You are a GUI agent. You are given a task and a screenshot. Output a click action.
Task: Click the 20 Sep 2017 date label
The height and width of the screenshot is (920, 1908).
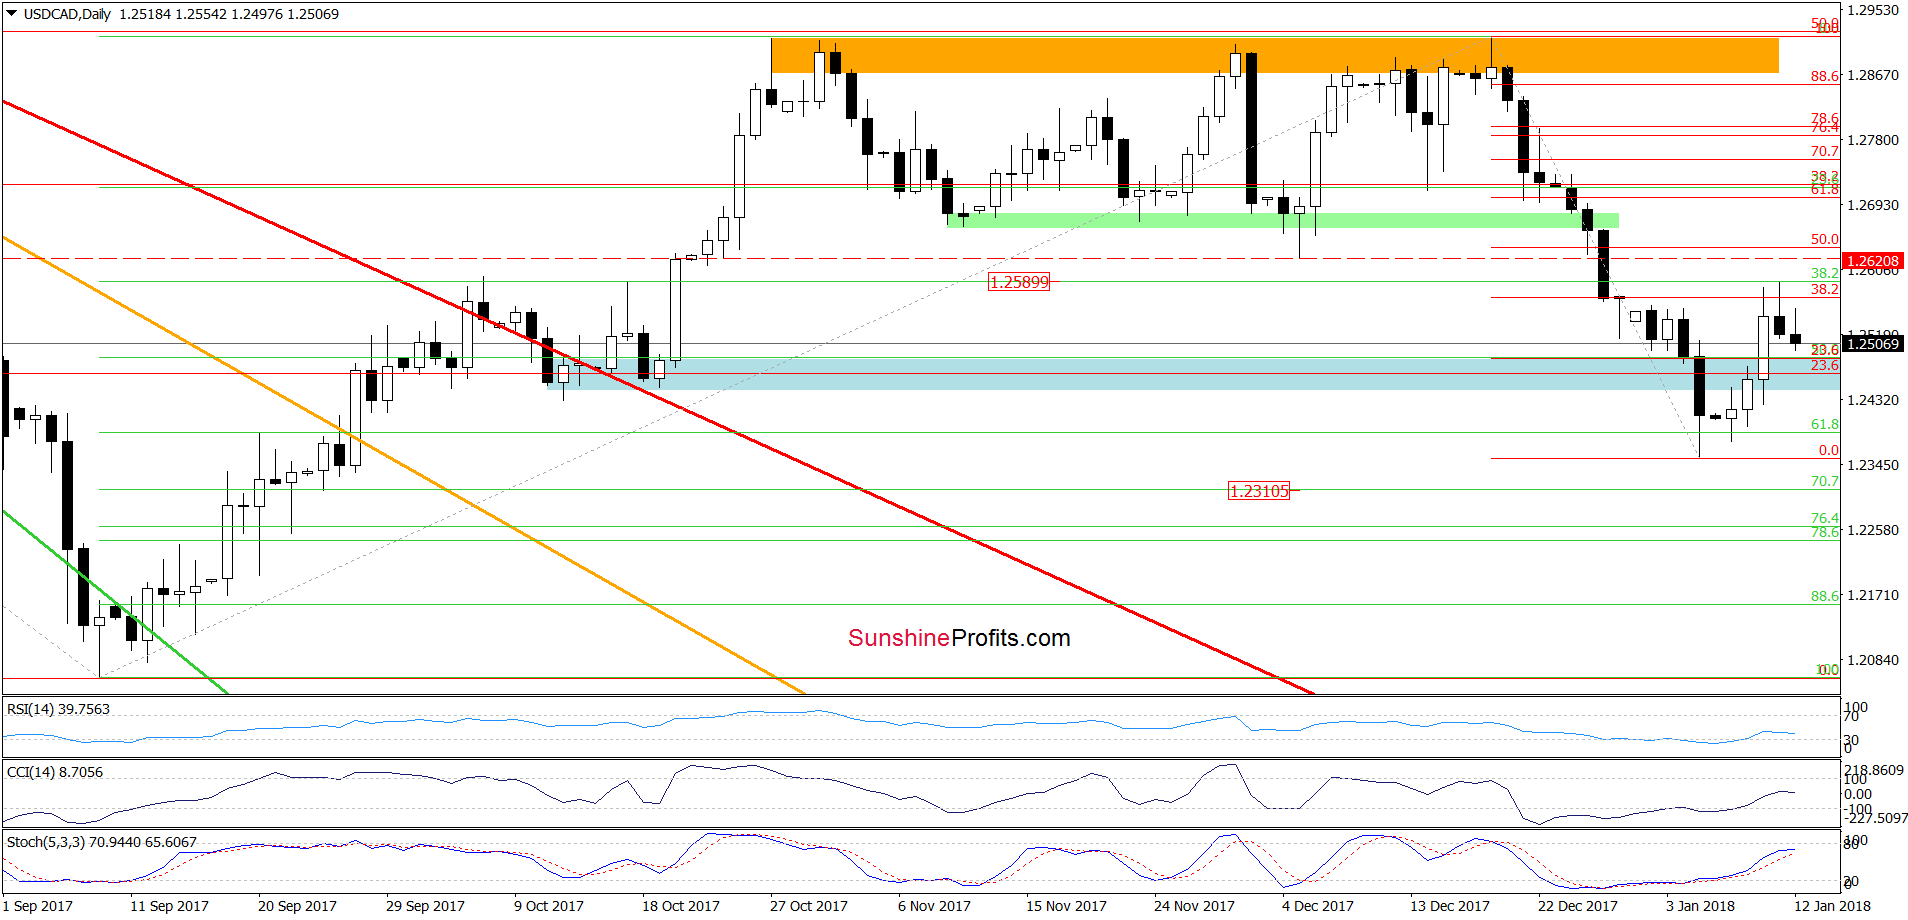point(298,906)
